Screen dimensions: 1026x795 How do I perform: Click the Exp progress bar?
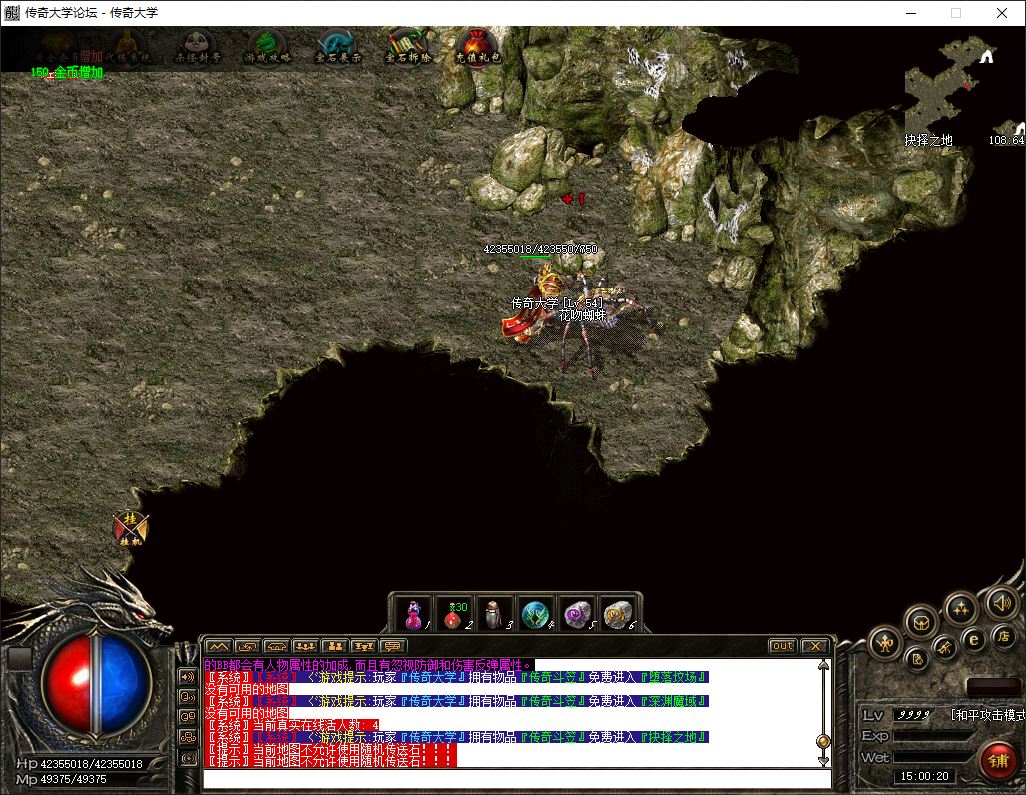coord(934,736)
